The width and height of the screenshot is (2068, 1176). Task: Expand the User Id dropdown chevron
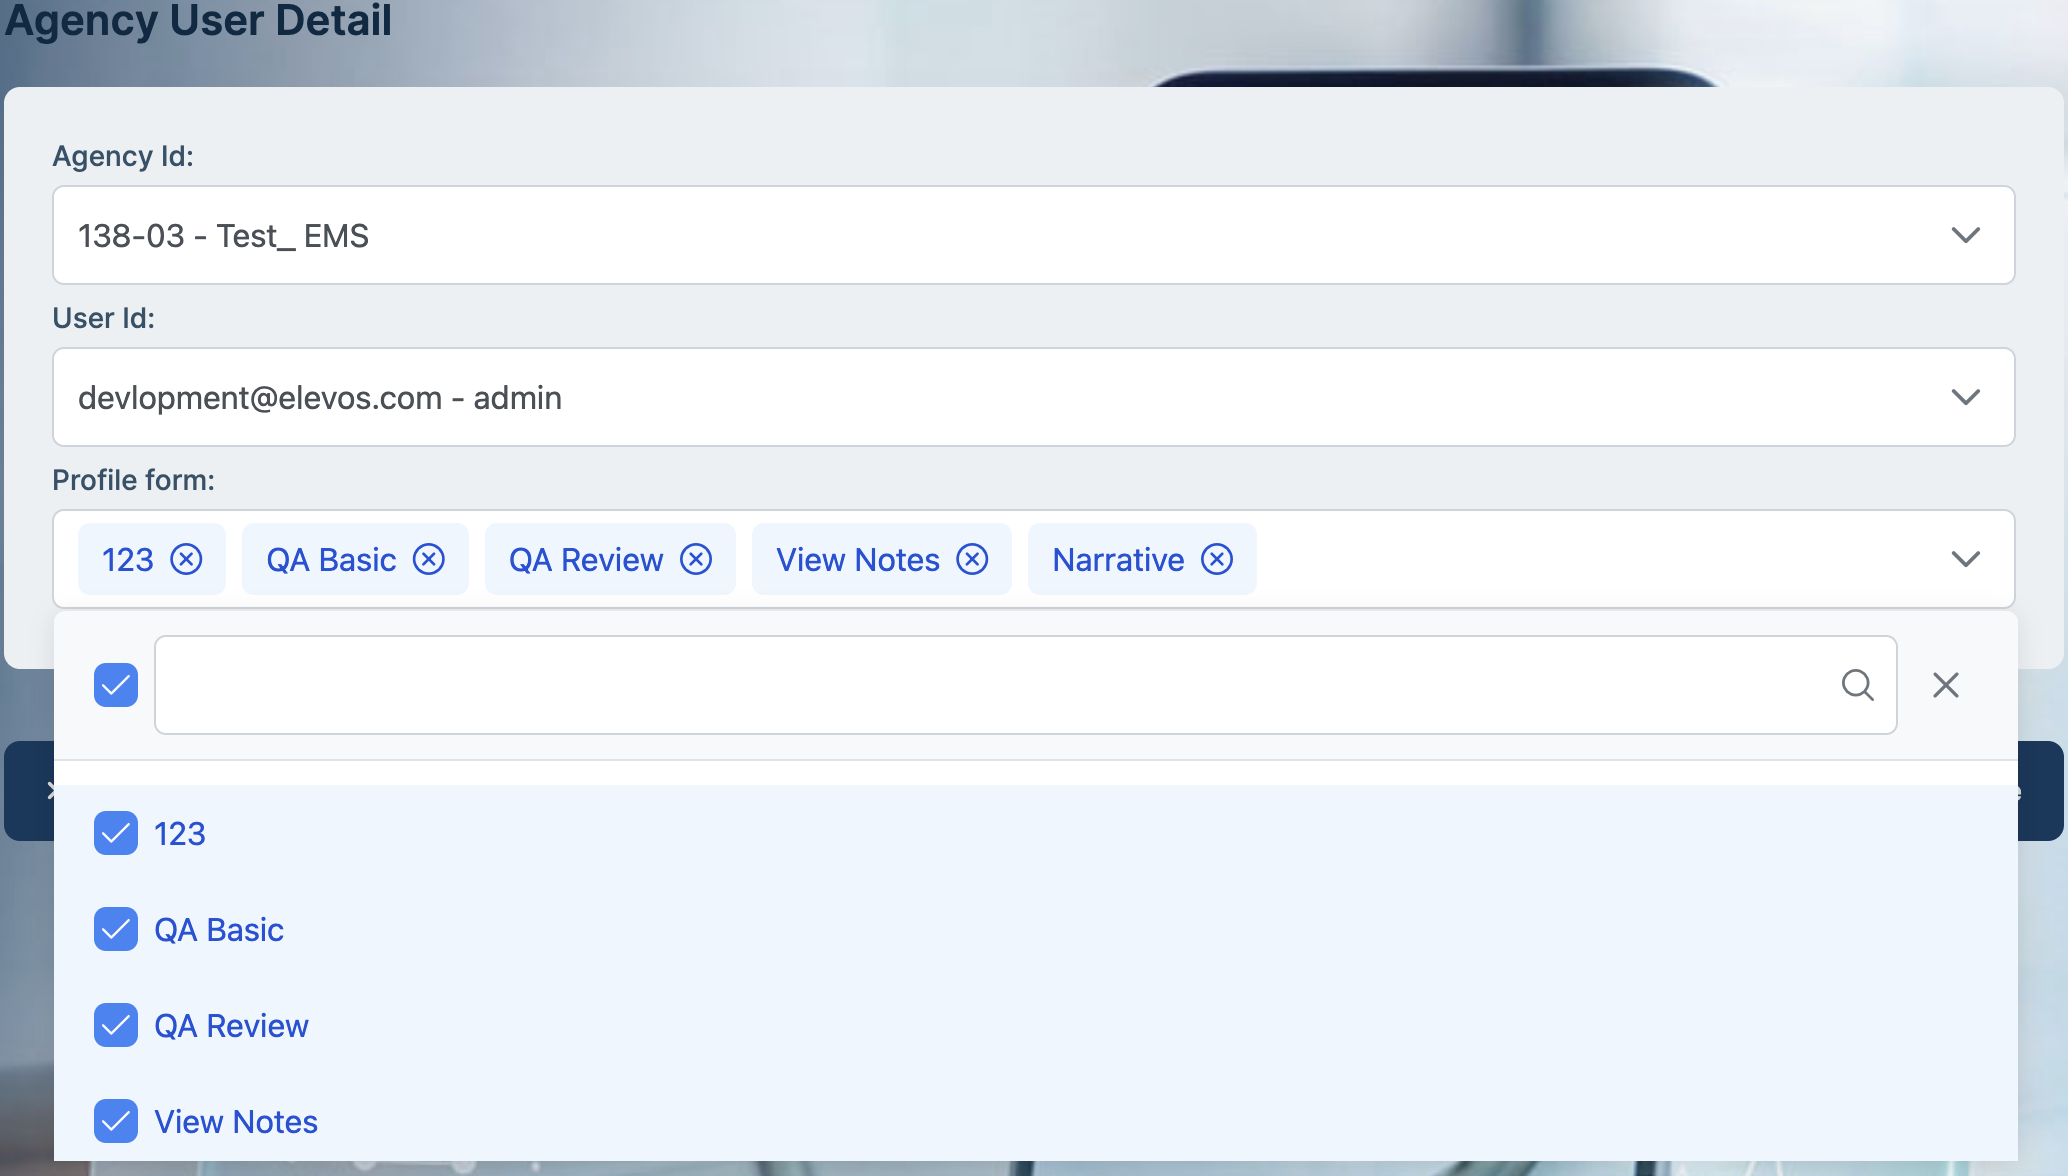[x=1965, y=397]
